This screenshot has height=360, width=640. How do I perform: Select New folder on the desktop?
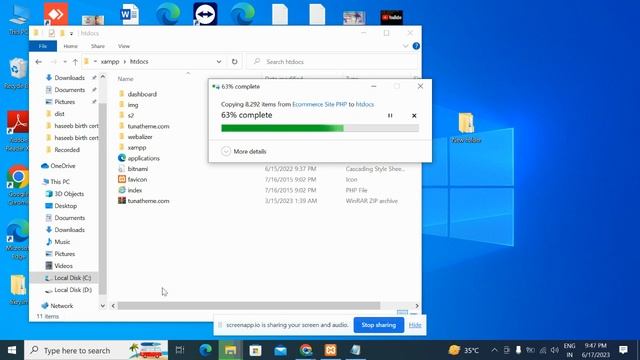point(467,128)
